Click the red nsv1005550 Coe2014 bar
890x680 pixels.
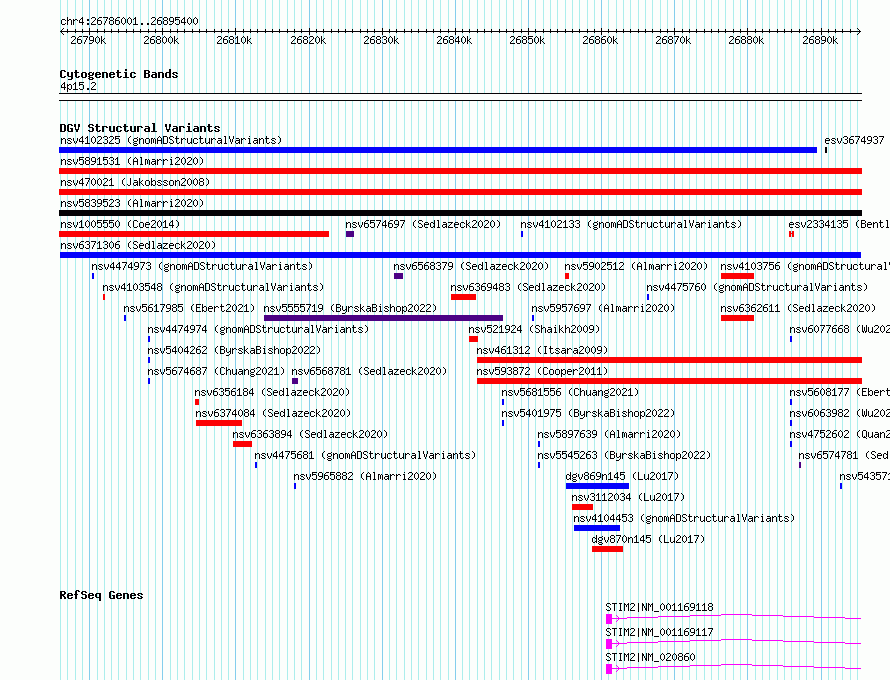point(194,234)
